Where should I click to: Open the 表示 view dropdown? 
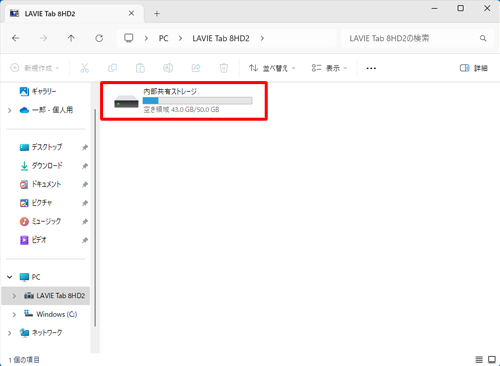329,68
